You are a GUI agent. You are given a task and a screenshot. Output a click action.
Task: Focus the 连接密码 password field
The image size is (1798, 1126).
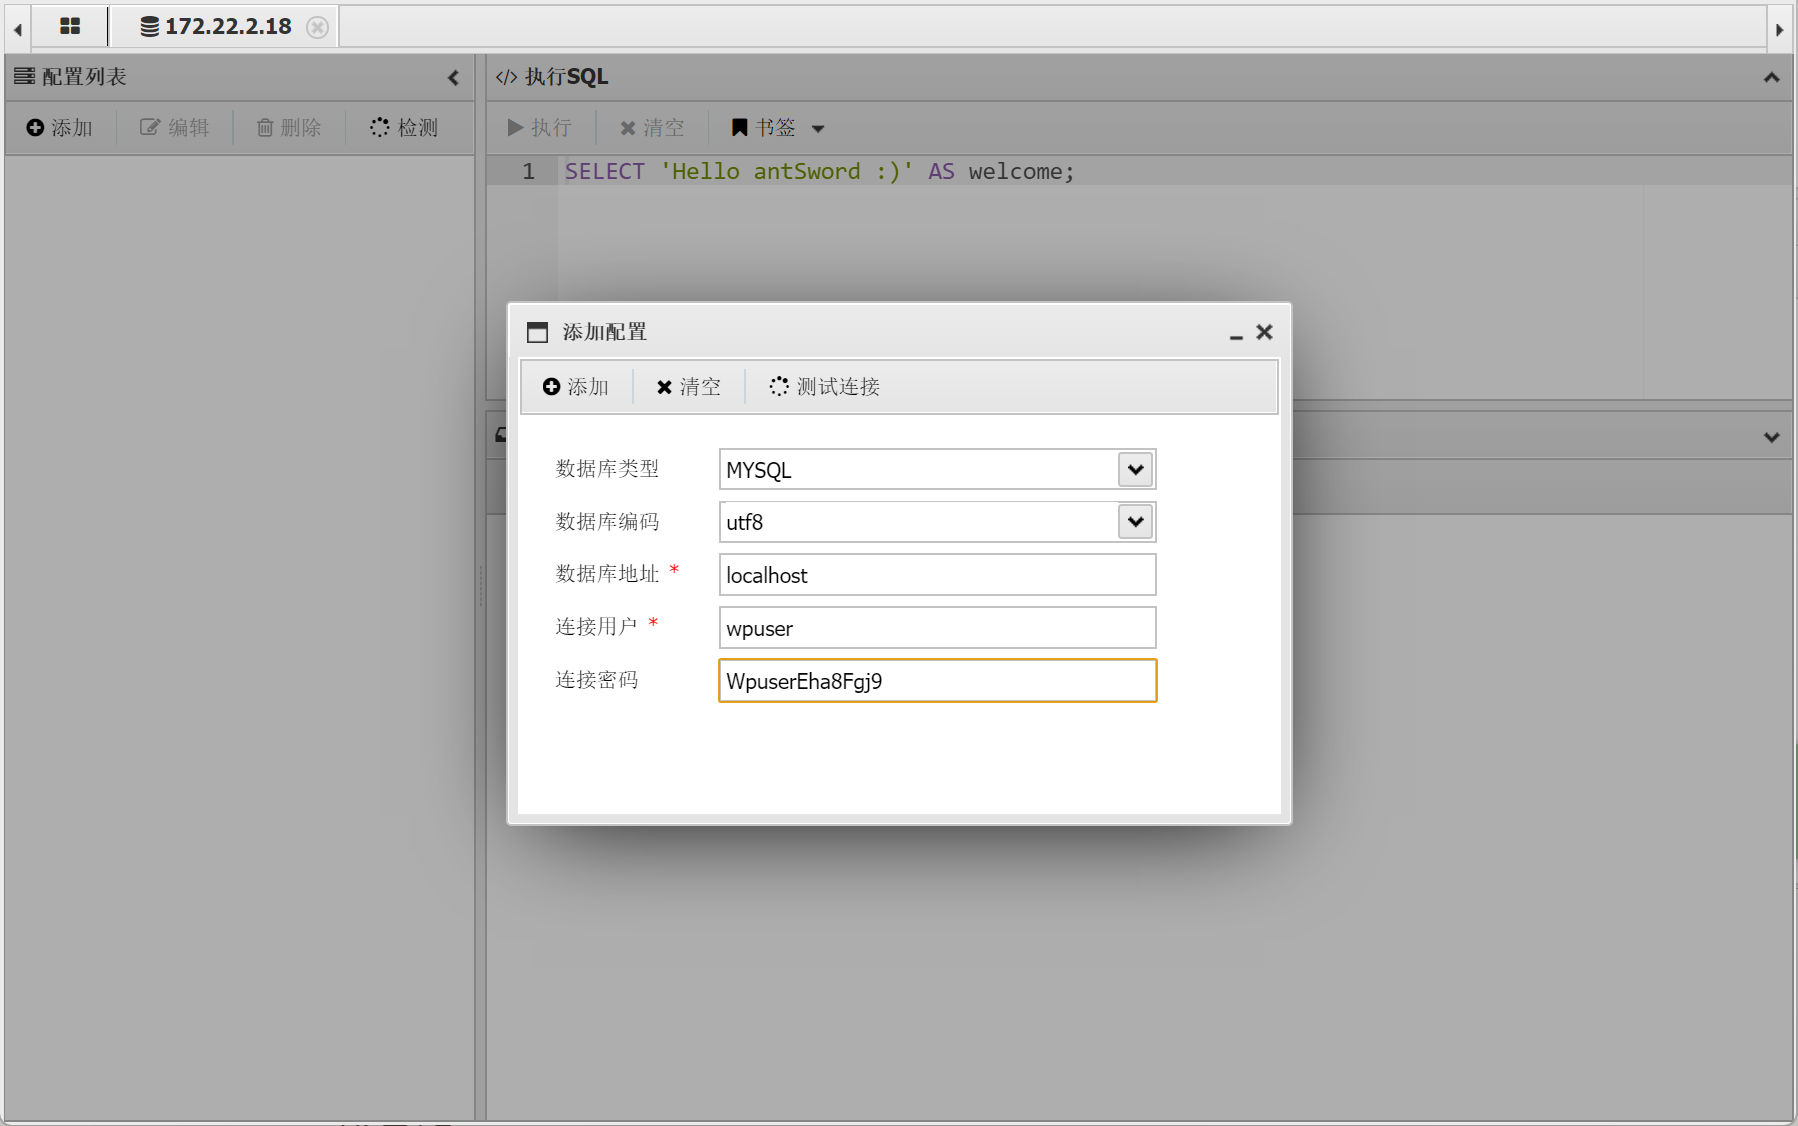click(937, 681)
